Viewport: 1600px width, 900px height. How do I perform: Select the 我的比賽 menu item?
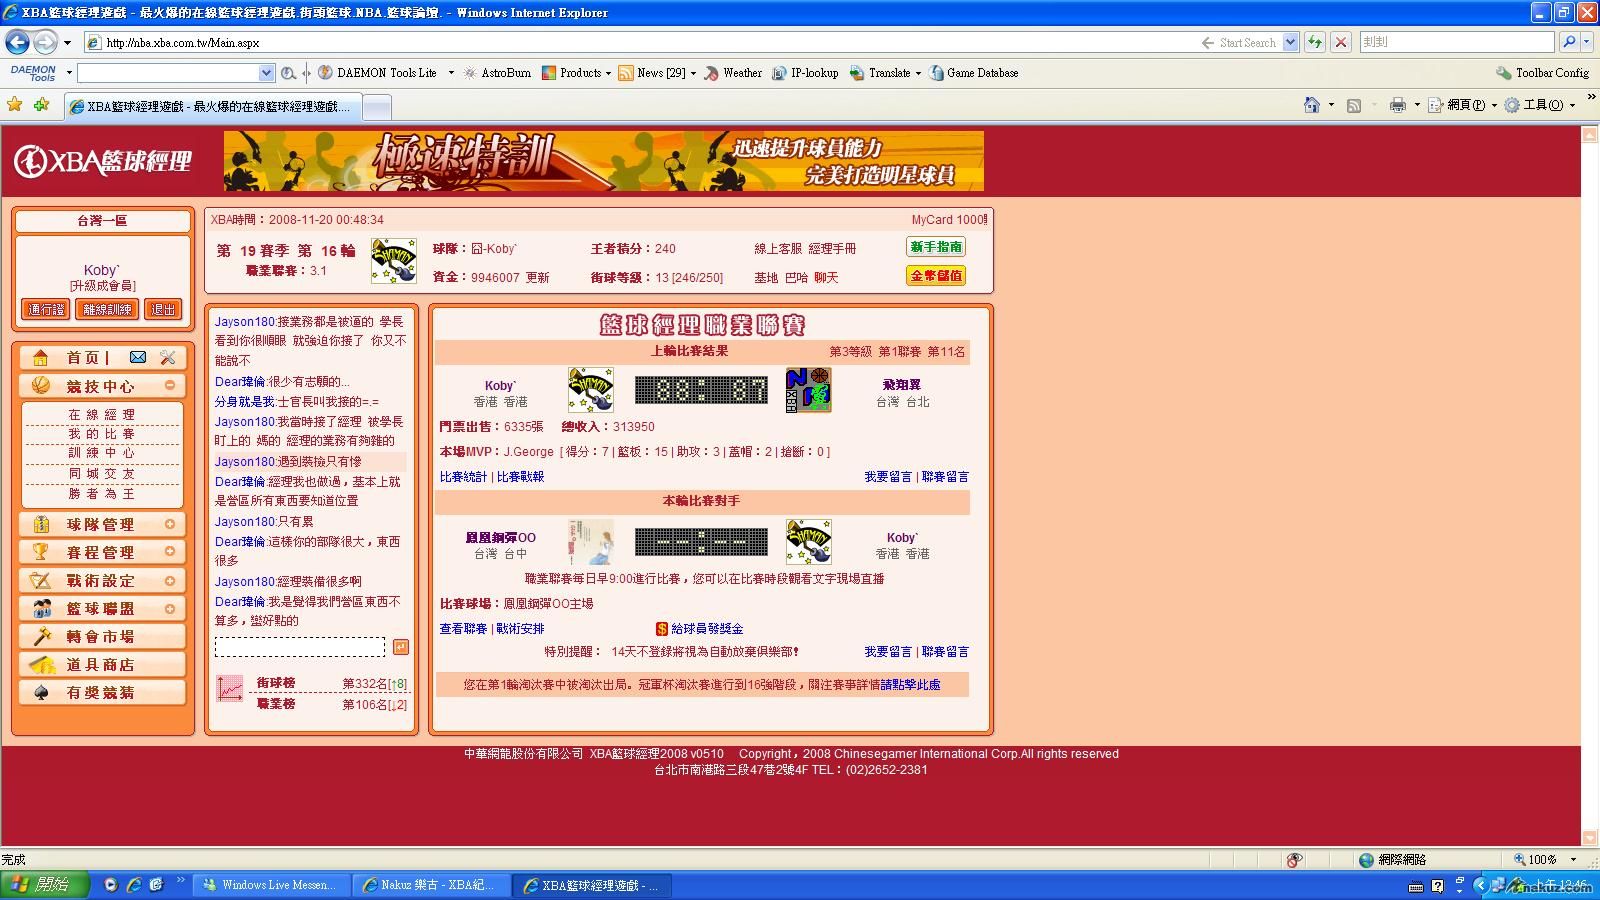(102, 434)
